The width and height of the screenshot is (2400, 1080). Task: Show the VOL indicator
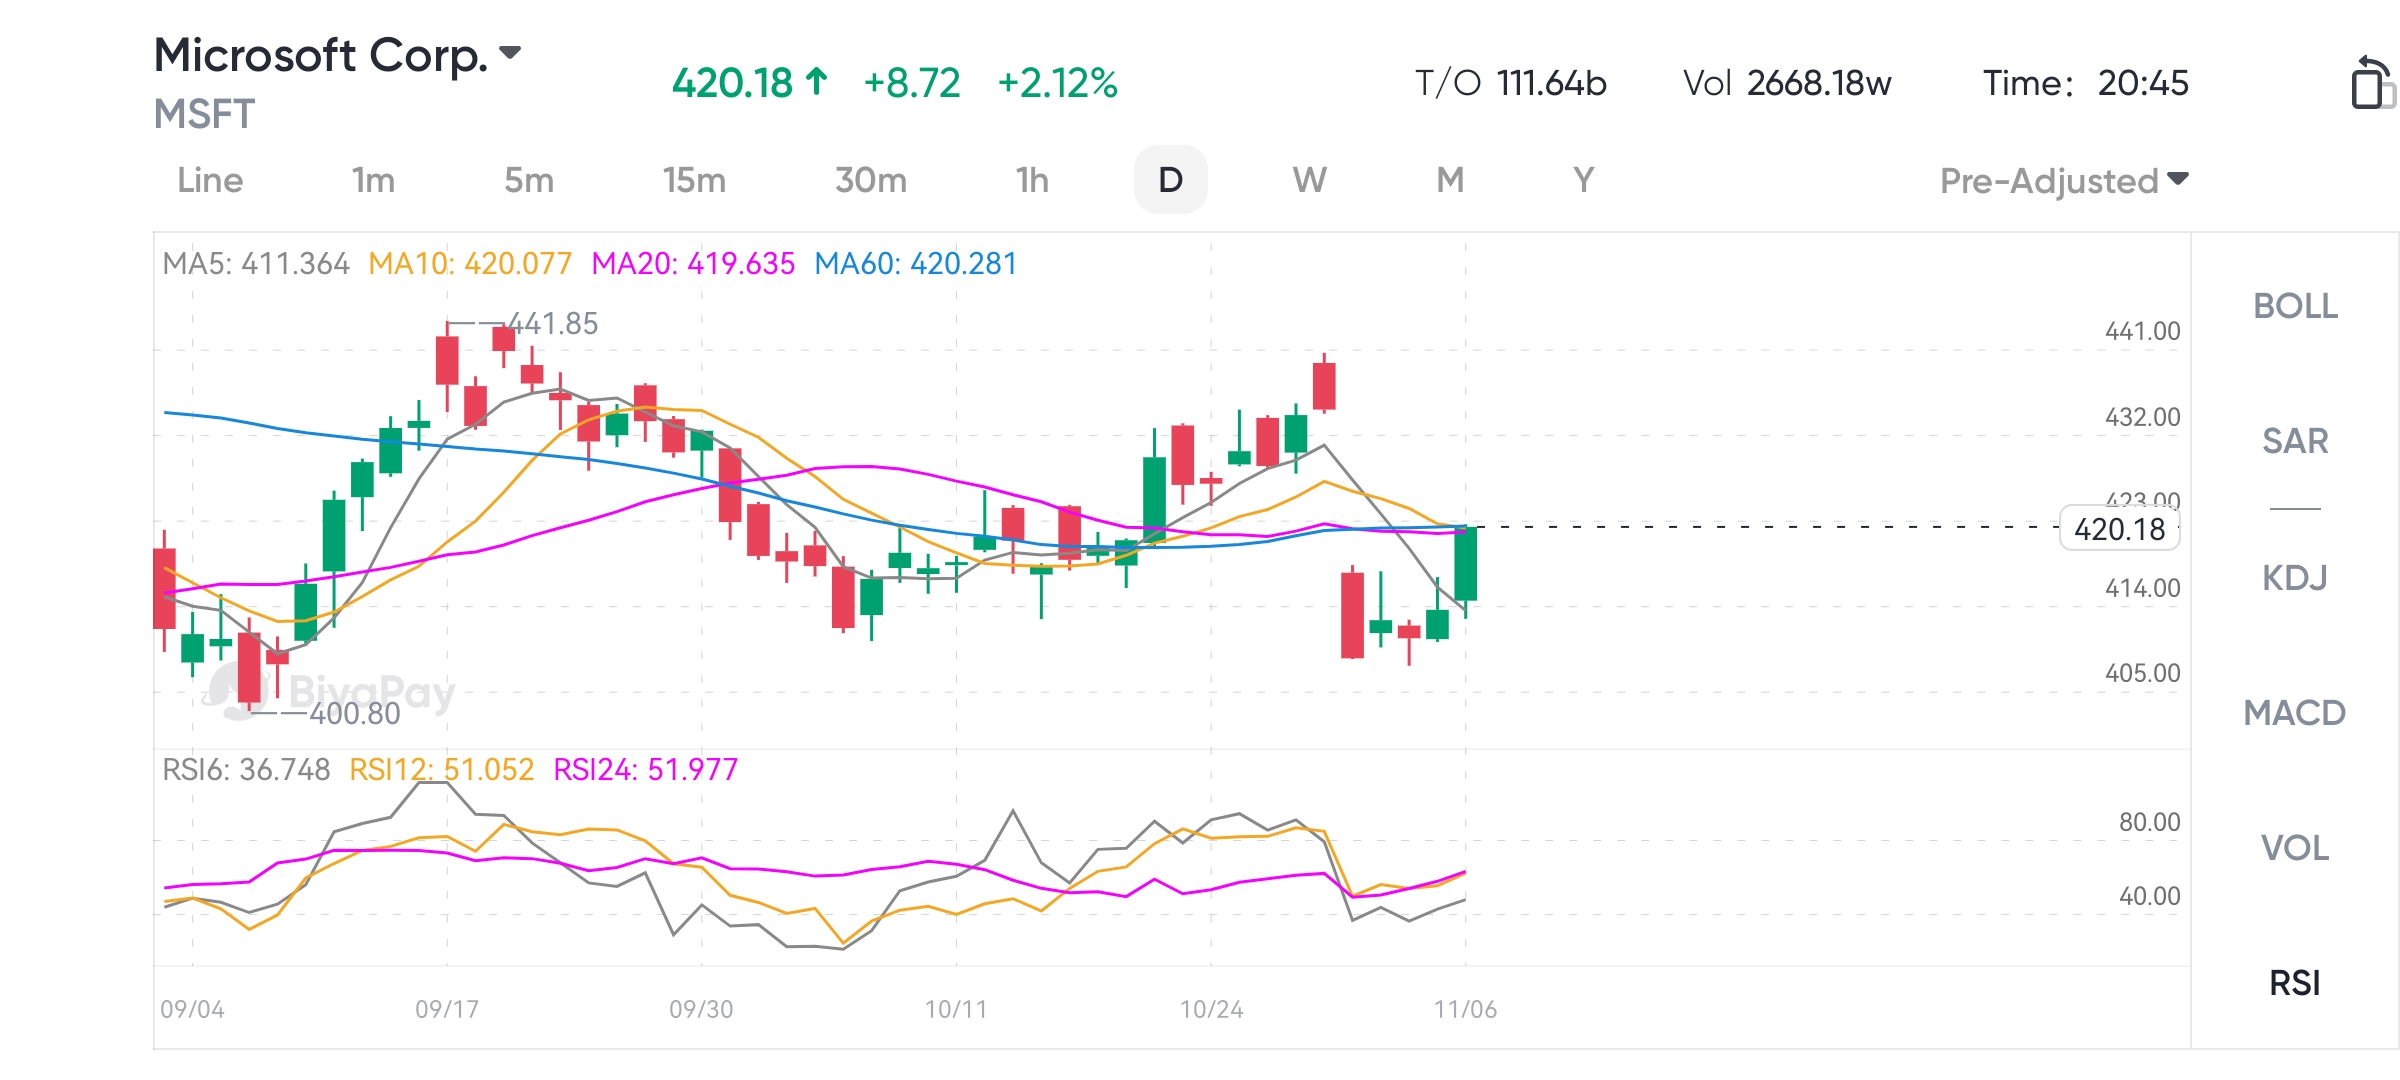pyautogui.click(x=2295, y=848)
